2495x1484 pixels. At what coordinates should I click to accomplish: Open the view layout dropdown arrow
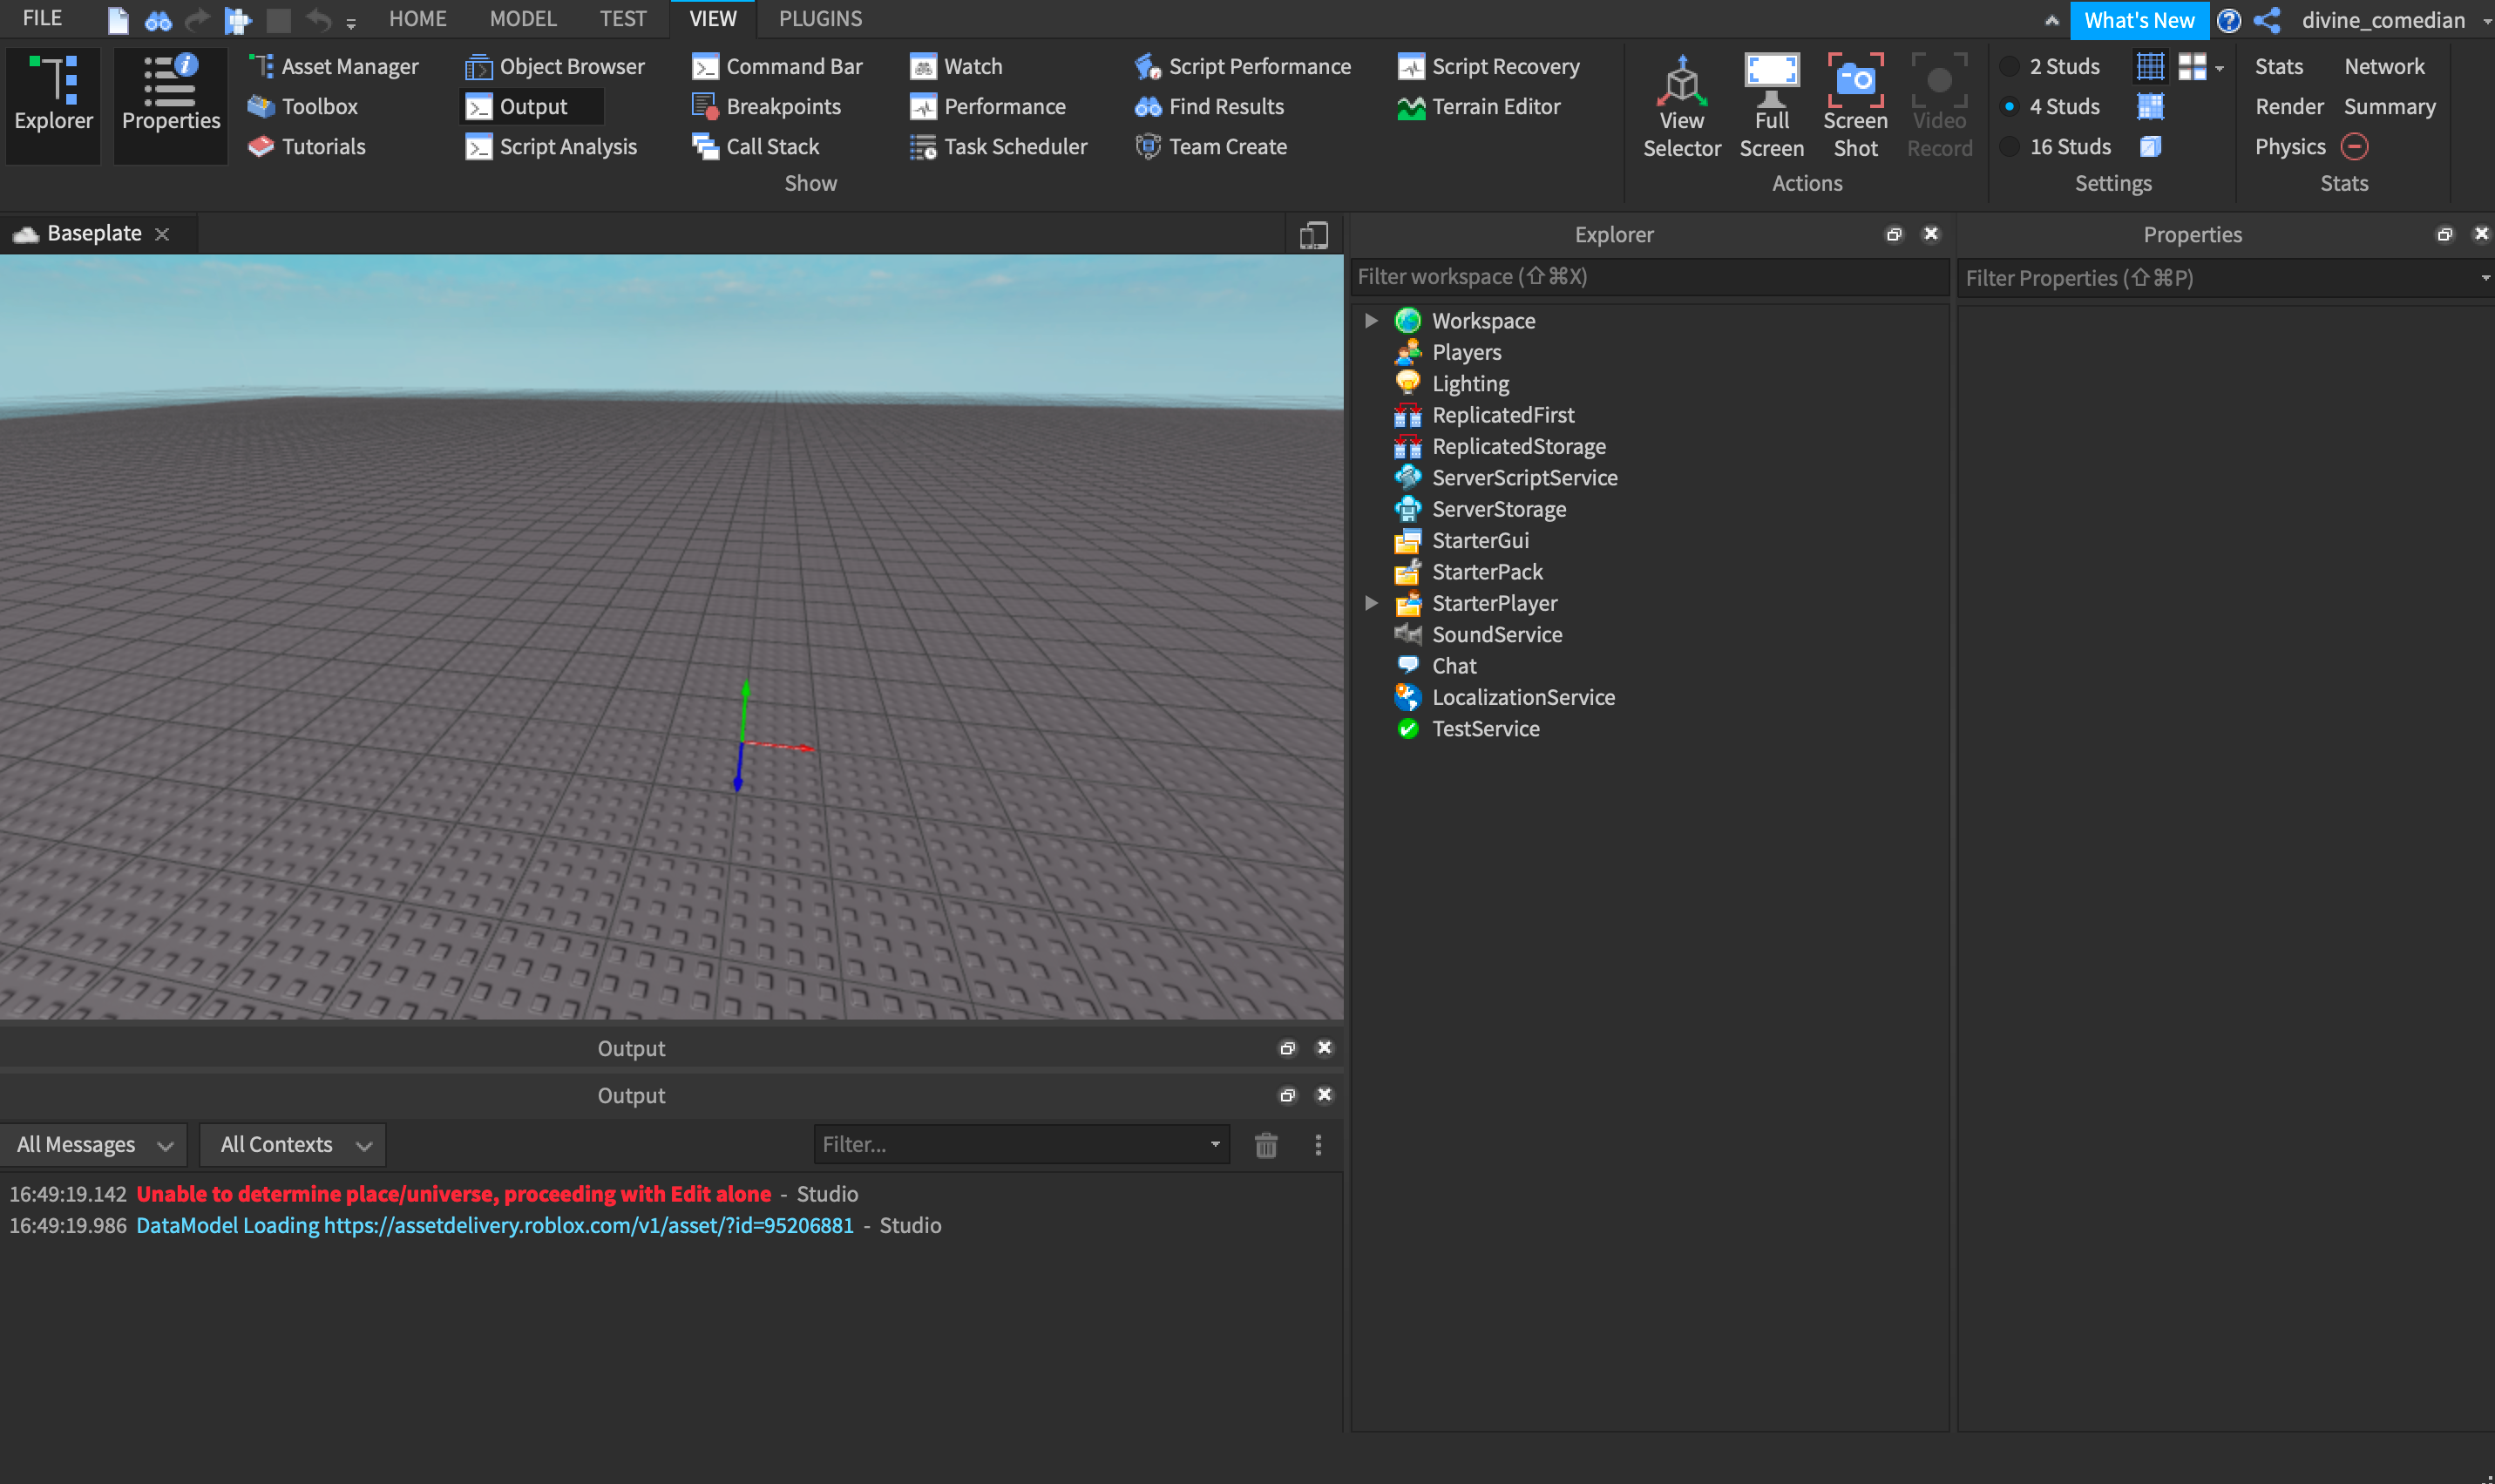(x=2219, y=68)
